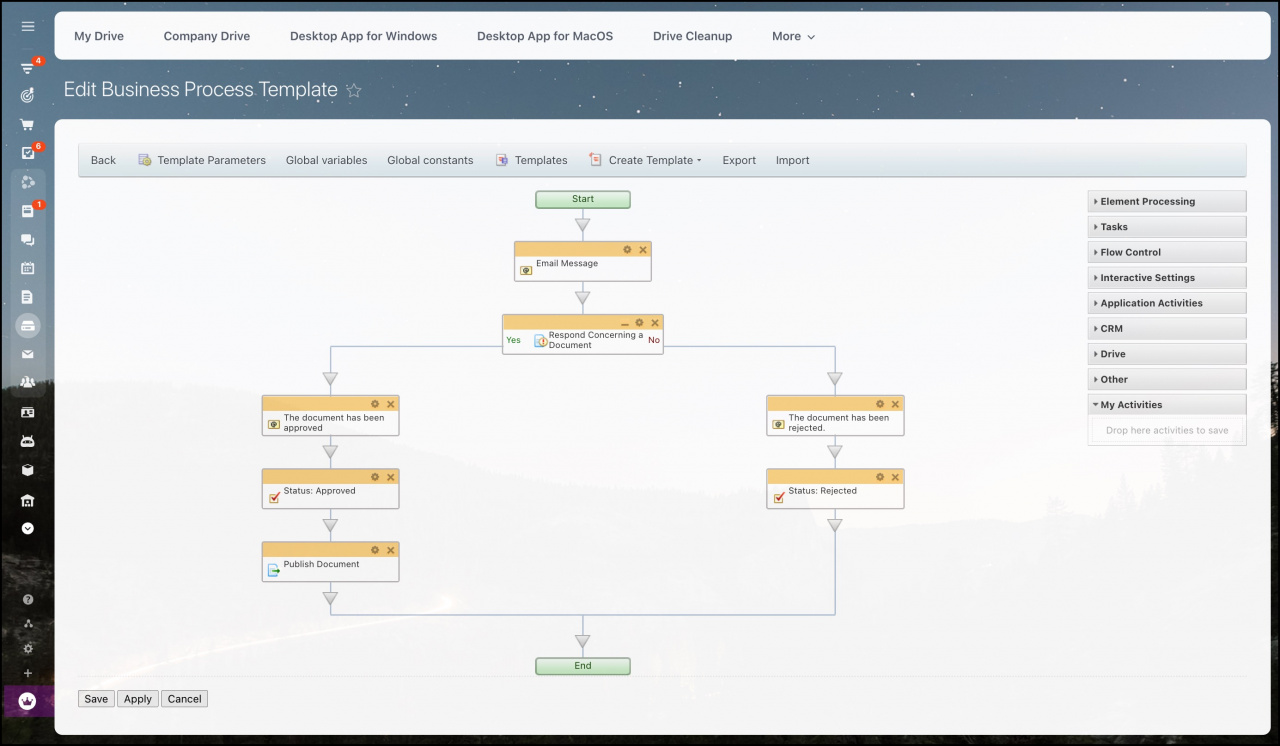The width and height of the screenshot is (1280, 746).
Task: Open the box cube icon in sidebar
Action: point(28,470)
